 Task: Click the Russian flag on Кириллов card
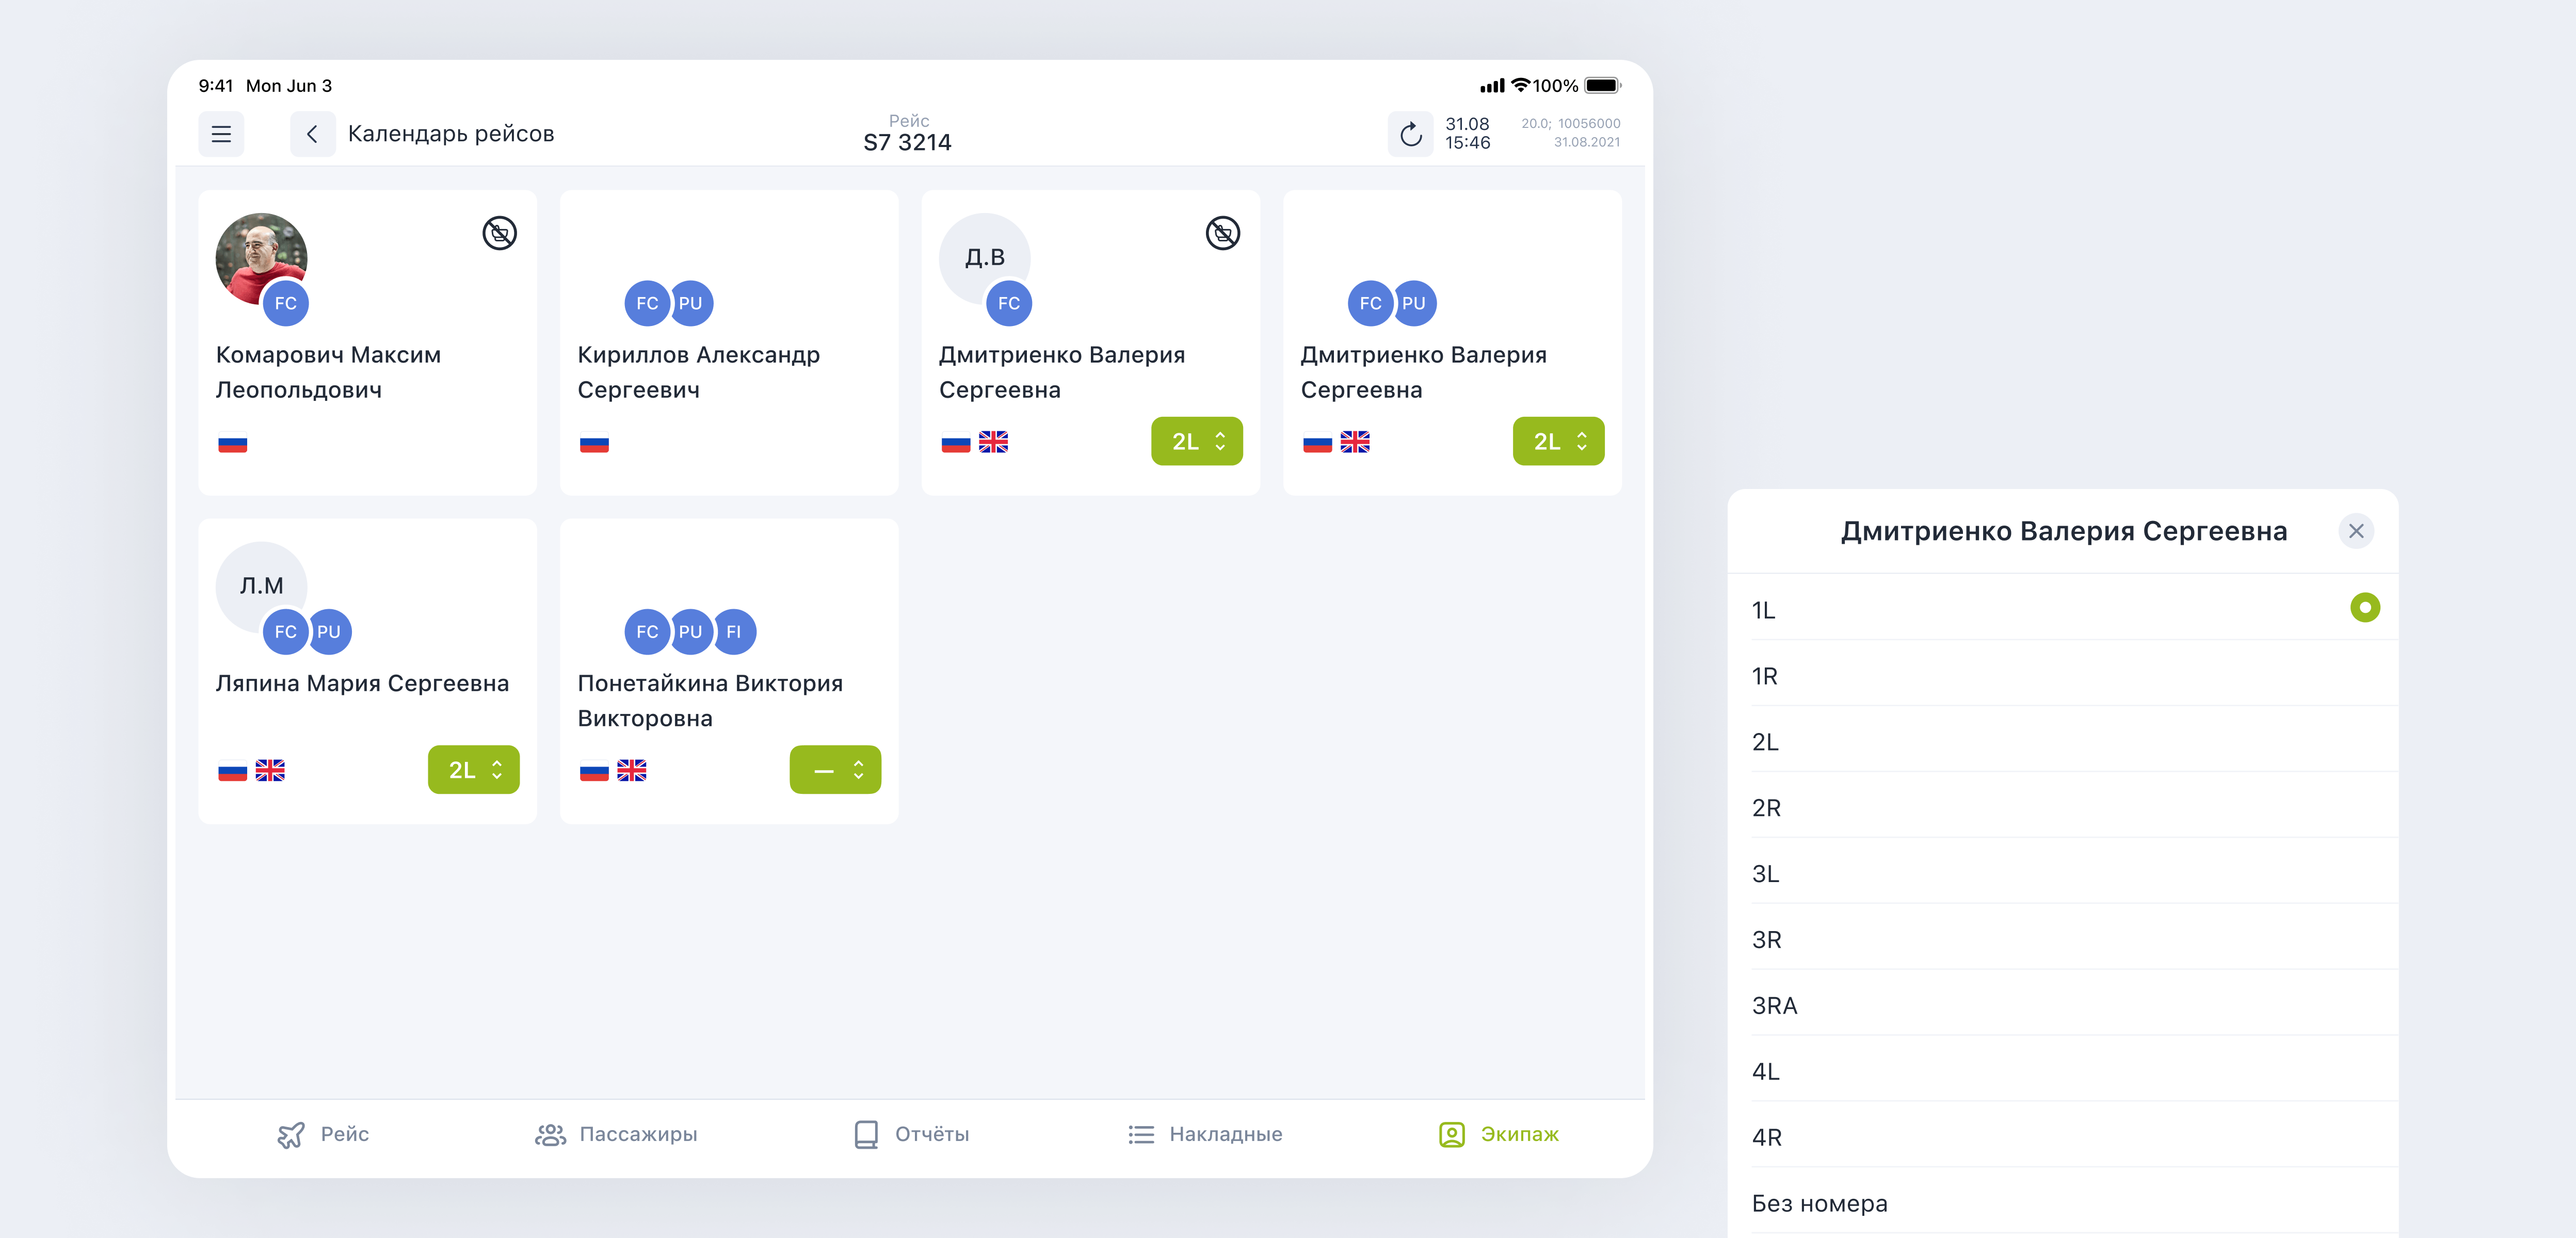coord(594,442)
